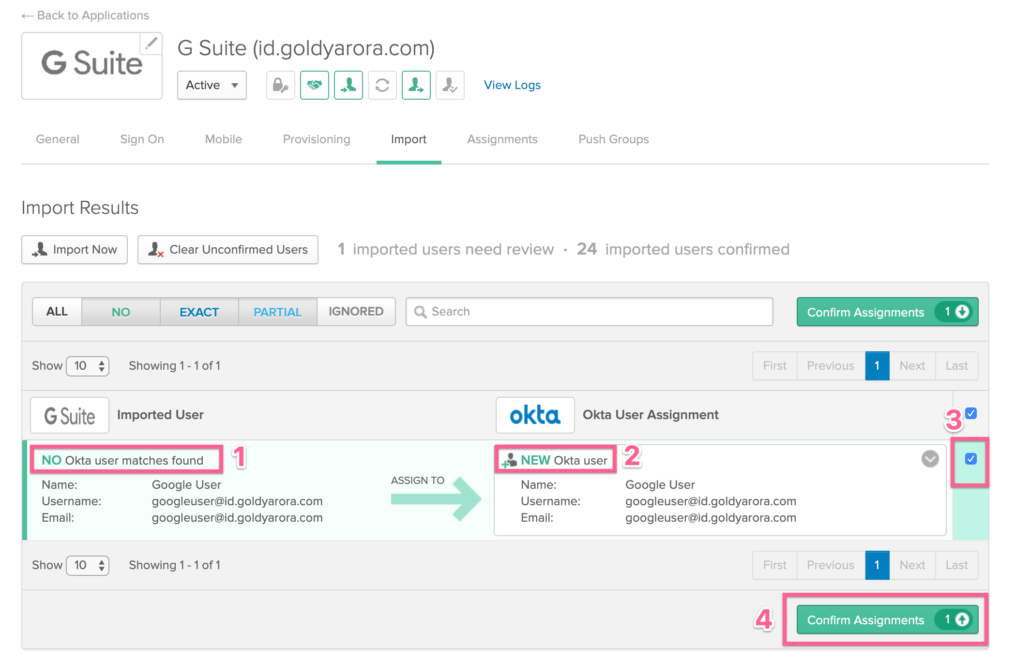The width and height of the screenshot is (1030, 662).
Task: Click '24 imported users confirmed' text
Action: (683, 250)
